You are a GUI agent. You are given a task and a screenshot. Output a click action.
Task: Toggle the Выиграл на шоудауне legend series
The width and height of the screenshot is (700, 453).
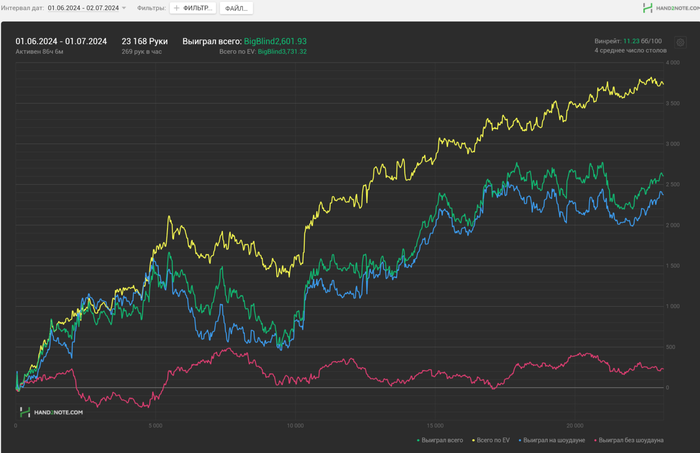tap(551, 440)
